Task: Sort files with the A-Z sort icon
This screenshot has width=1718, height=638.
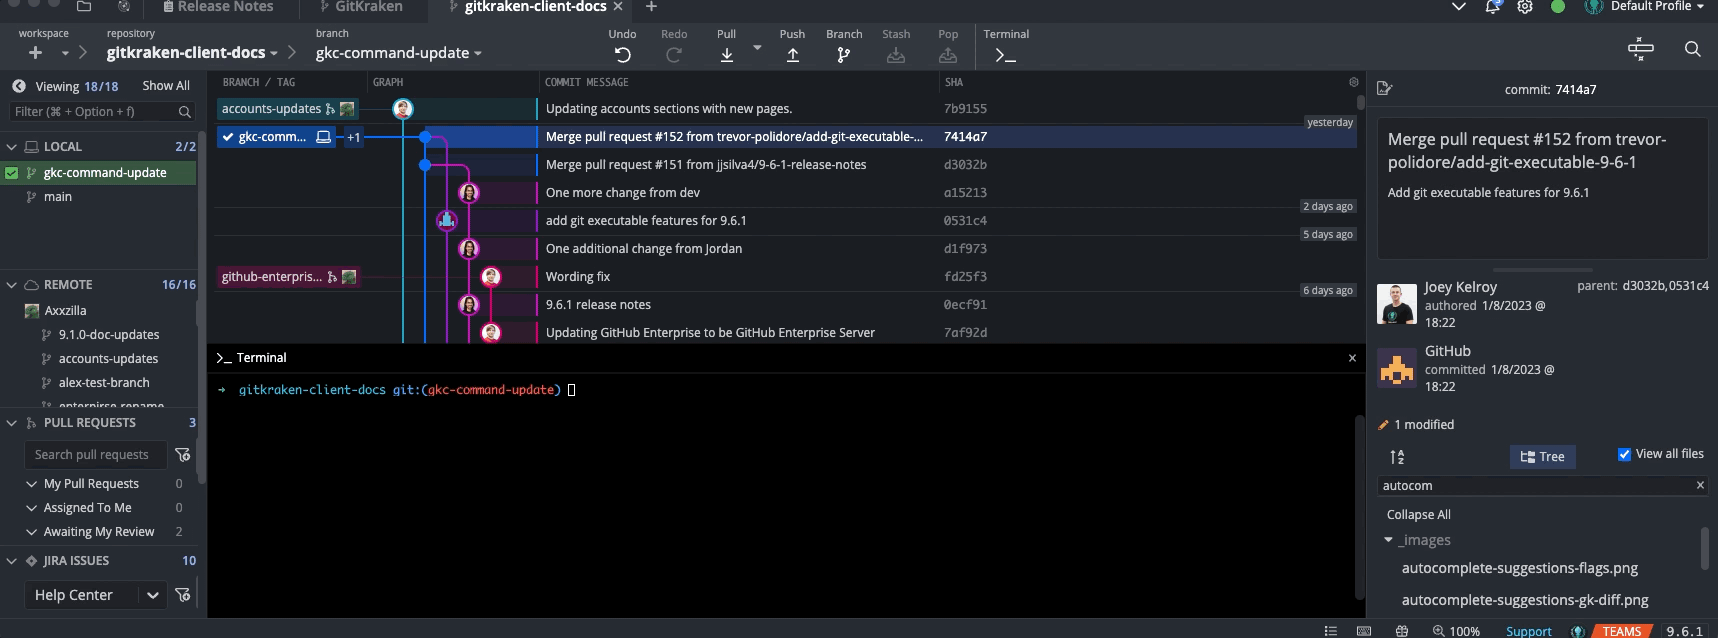Action: click(1397, 457)
